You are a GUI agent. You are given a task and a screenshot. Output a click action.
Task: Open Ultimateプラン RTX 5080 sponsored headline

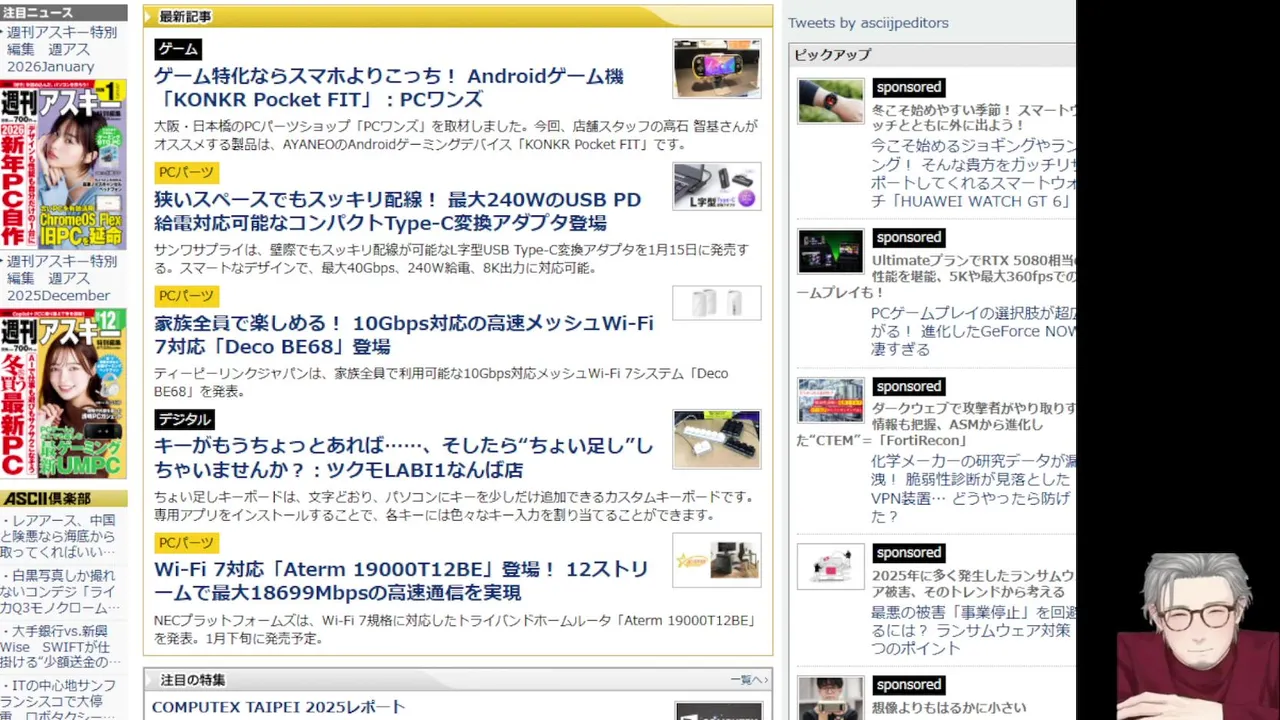936,277
